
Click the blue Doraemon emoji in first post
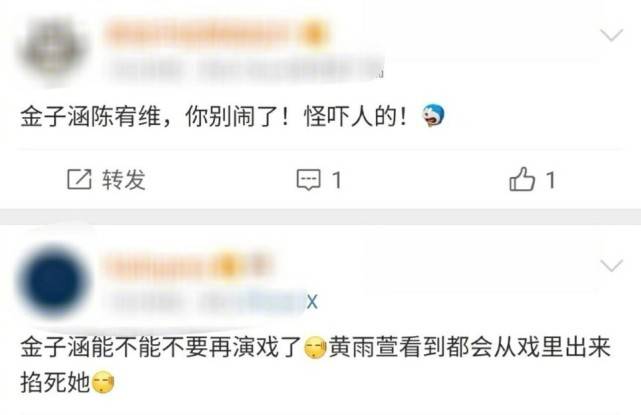pos(433,115)
